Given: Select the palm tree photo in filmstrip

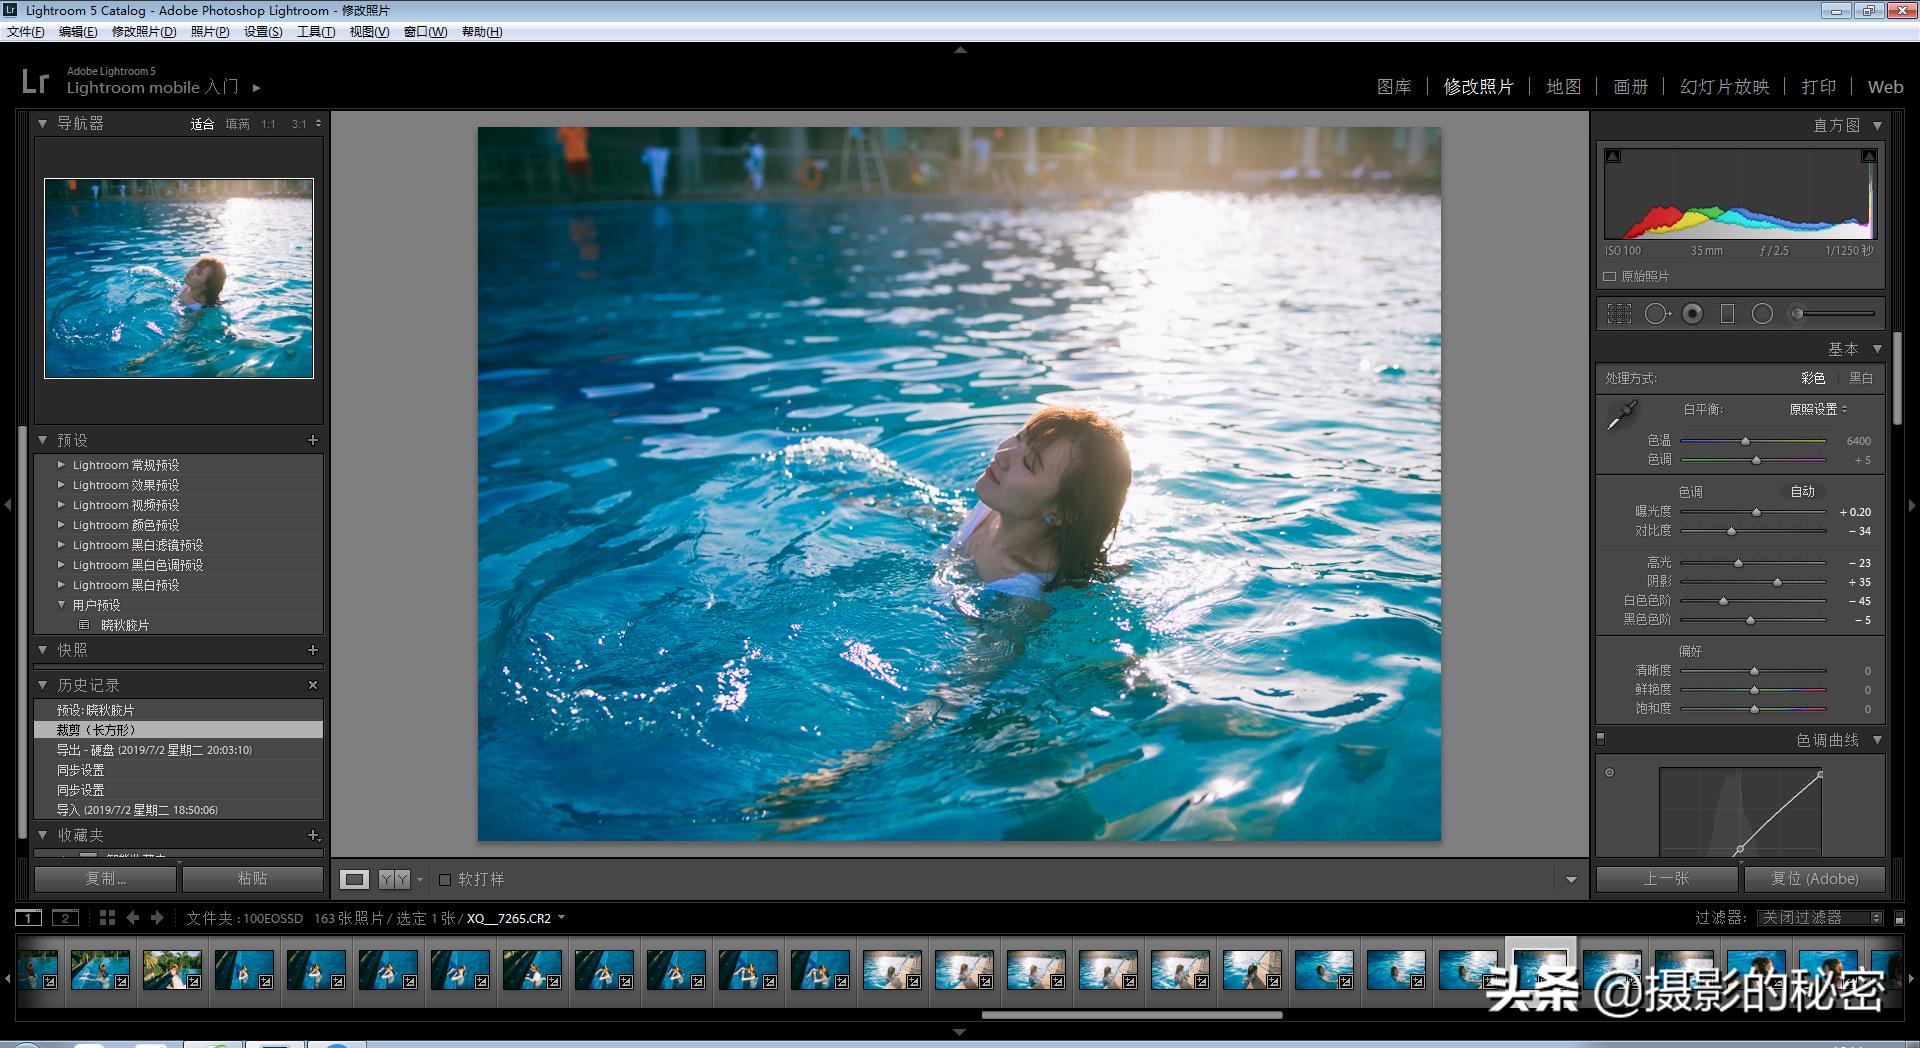Looking at the screenshot, I should pos(172,970).
